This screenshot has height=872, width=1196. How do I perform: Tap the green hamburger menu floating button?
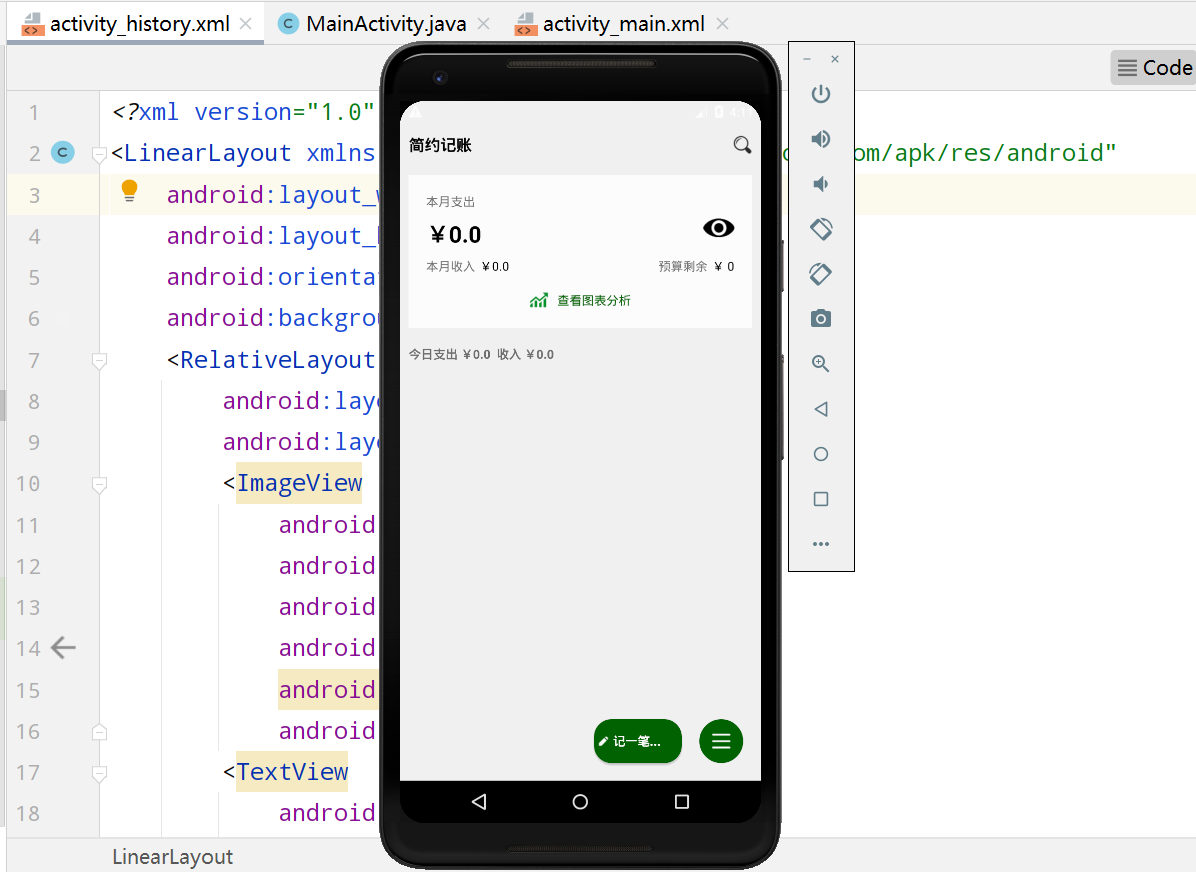click(721, 741)
